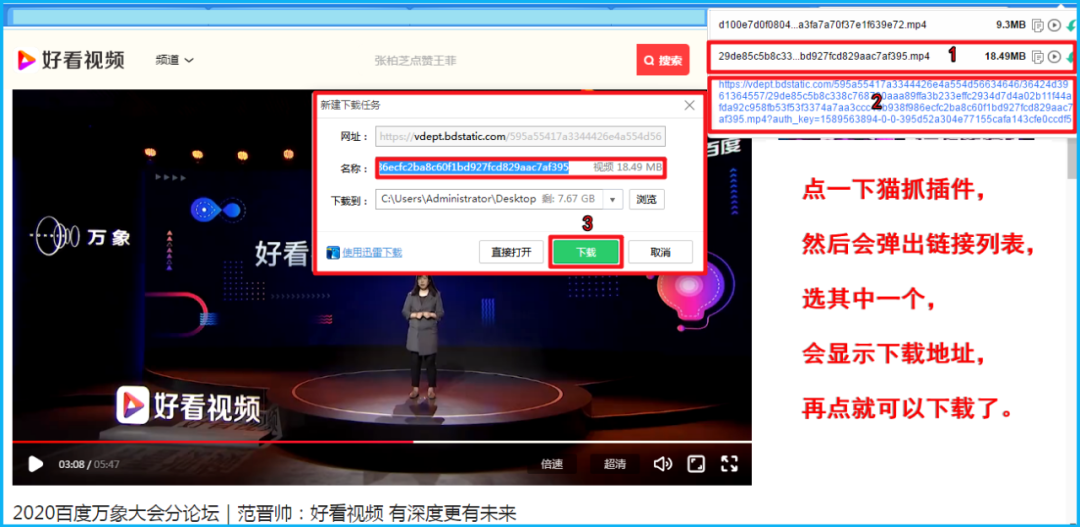Viewport: 1080px width, 527px height.
Task: Preview the 18.49MB mp4 entry
Action: tap(1054, 56)
